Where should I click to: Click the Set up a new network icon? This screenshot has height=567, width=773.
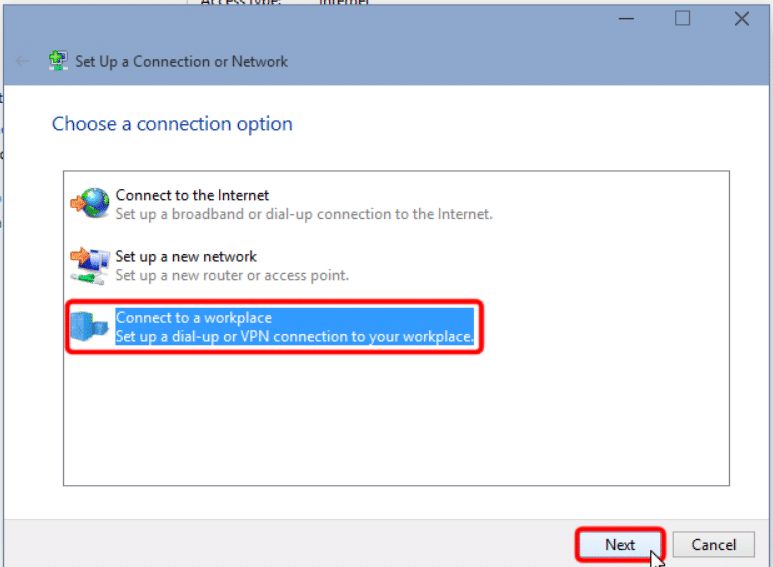(x=90, y=266)
